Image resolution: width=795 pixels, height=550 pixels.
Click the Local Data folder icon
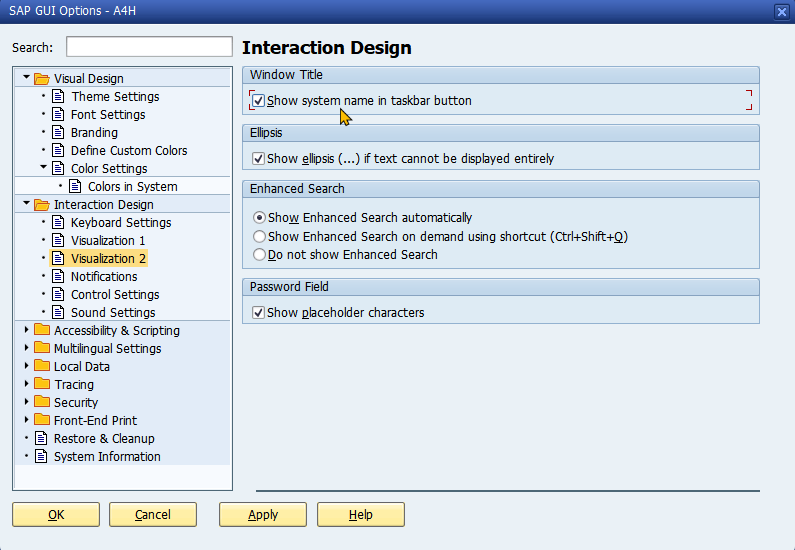click(42, 366)
